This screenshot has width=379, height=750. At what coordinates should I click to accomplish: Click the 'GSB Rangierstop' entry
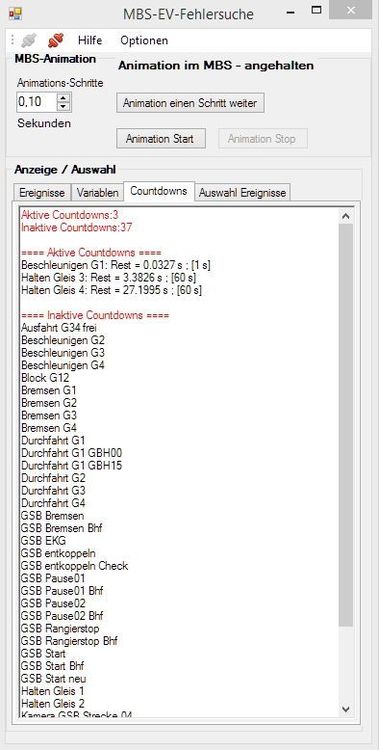point(60,628)
